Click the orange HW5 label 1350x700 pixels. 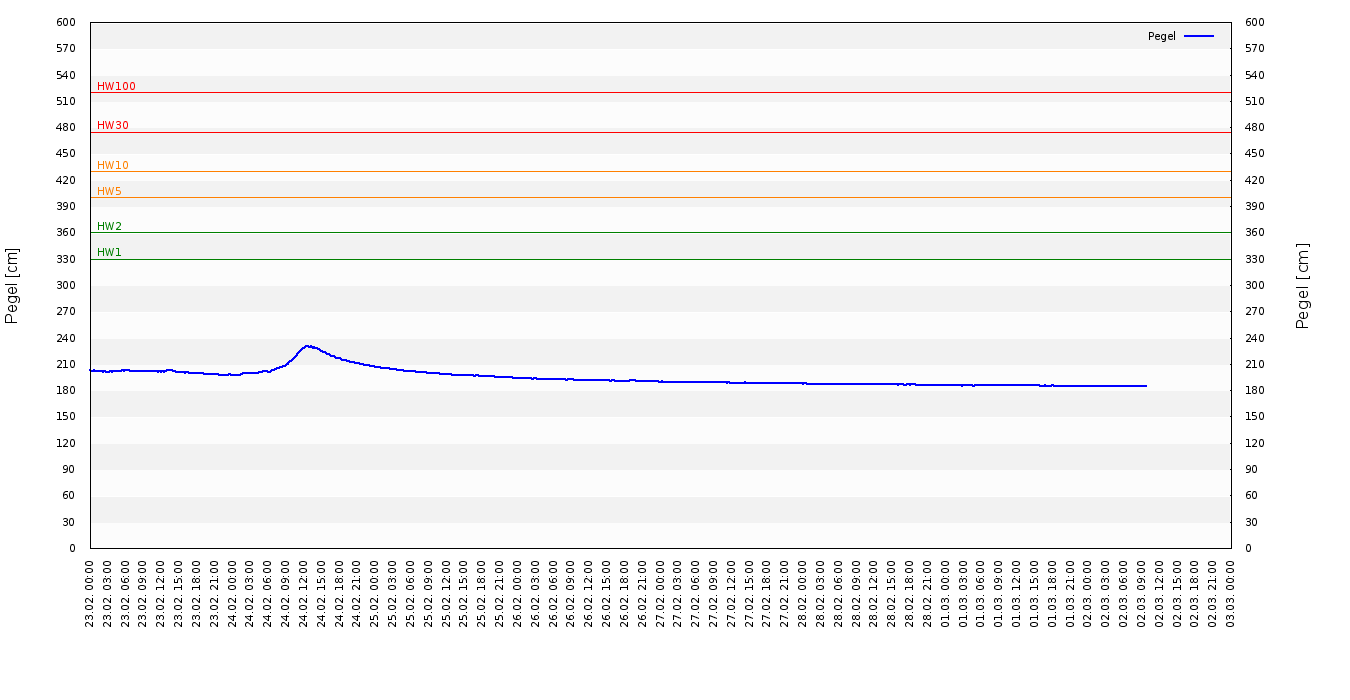pos(109,191)
